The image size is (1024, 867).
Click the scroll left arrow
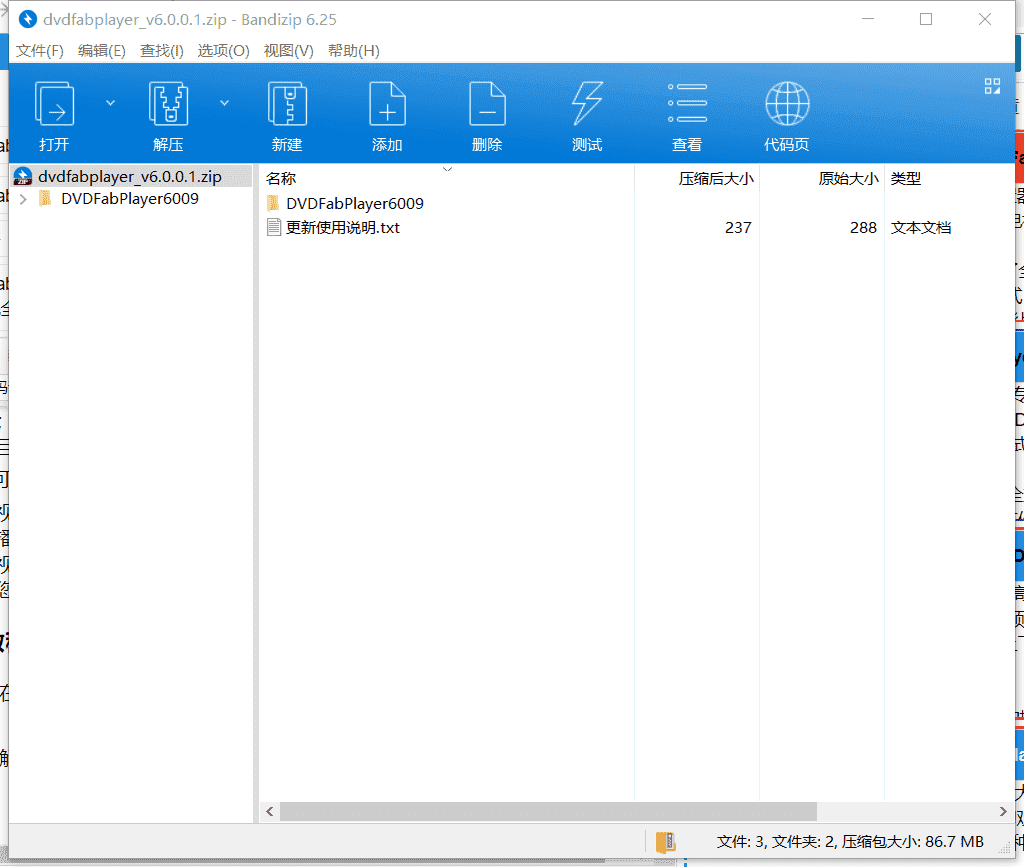pyautogui.click(x=270, y=812)
